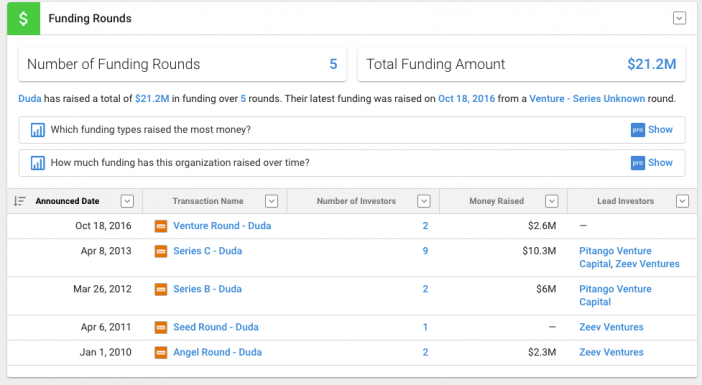Screen dimensions: 702x385
Task: Open the Venture - Series Unknown link
Action: pos(587,98)
